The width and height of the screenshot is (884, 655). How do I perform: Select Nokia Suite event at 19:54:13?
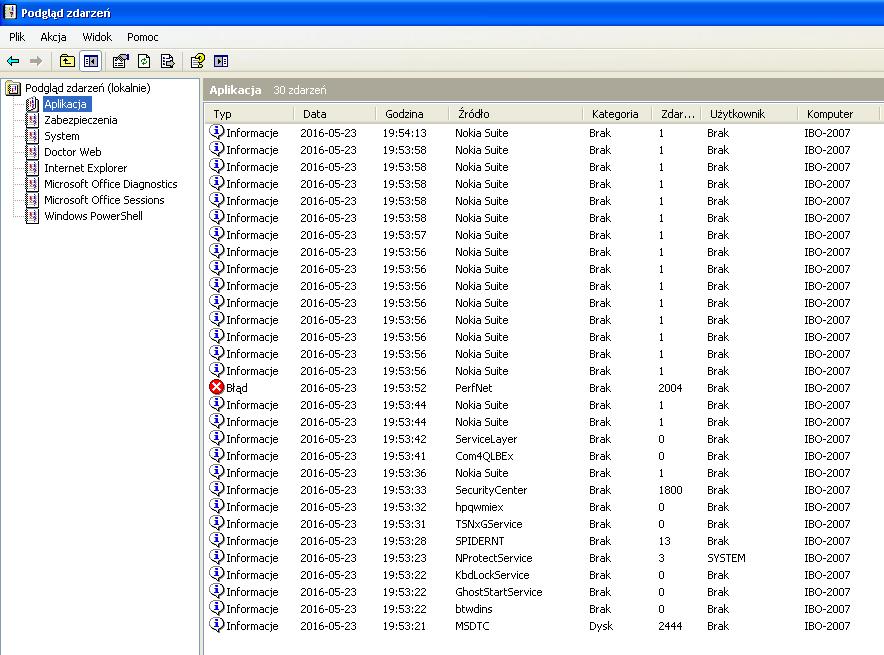543,133
